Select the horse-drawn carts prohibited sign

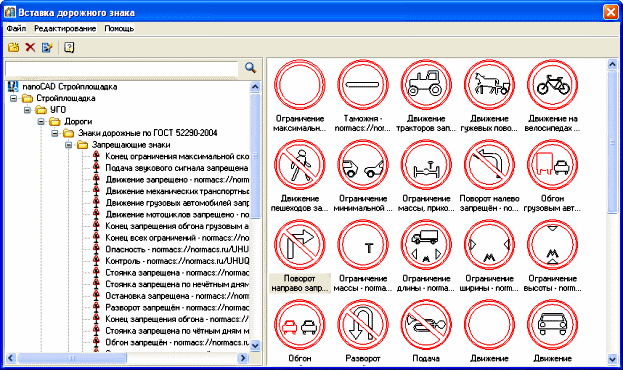pos(489,85)
